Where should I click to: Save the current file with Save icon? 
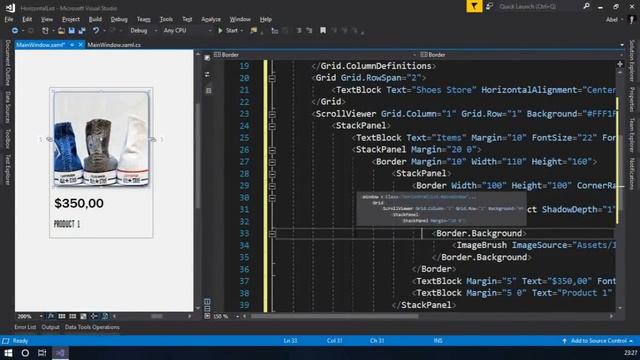[x=71, y=31]
